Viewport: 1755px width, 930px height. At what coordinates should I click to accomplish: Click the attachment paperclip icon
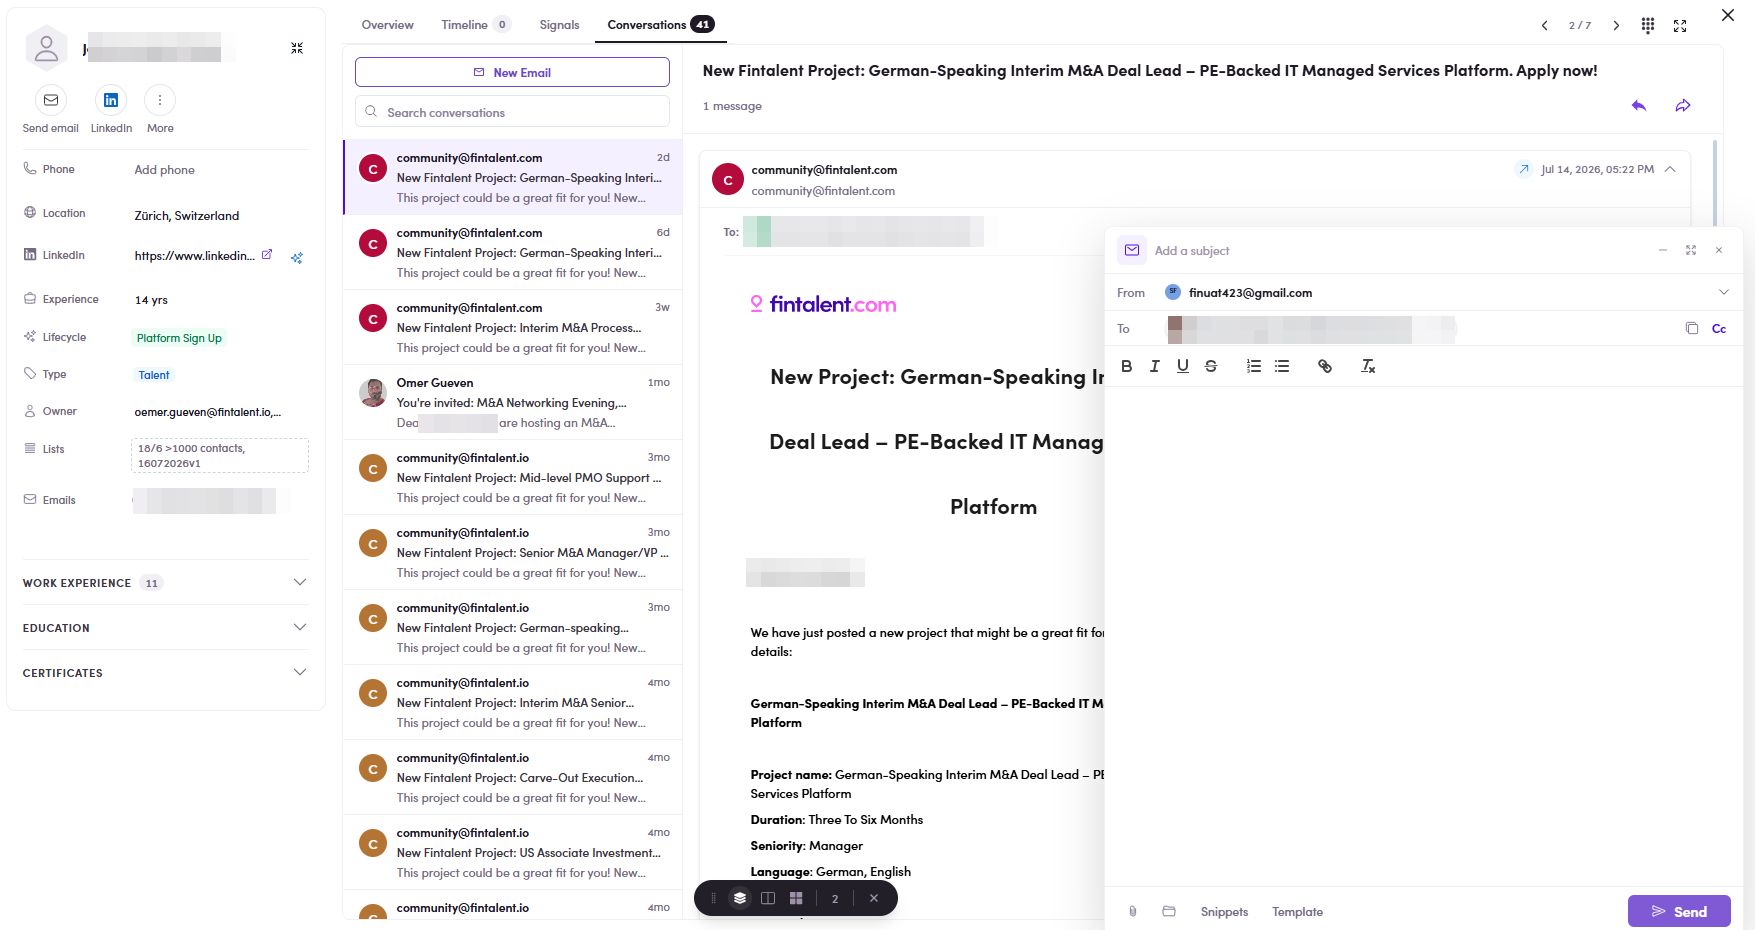[x=1133, y=912]
